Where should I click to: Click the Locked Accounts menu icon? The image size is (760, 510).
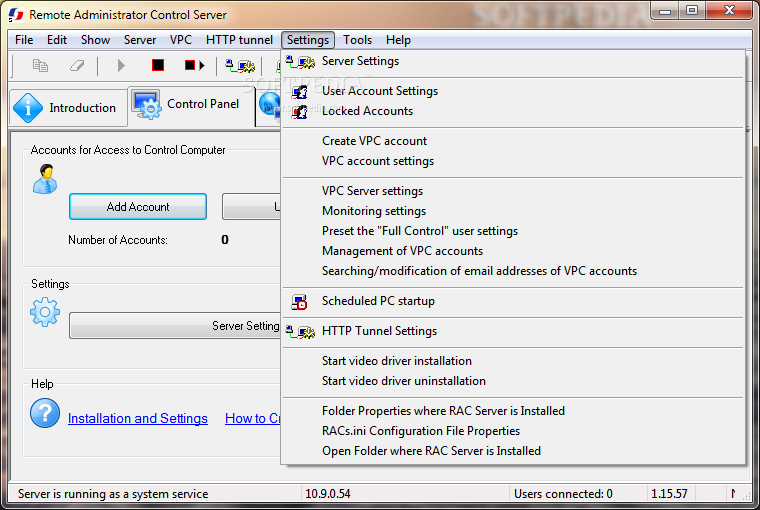300,112
